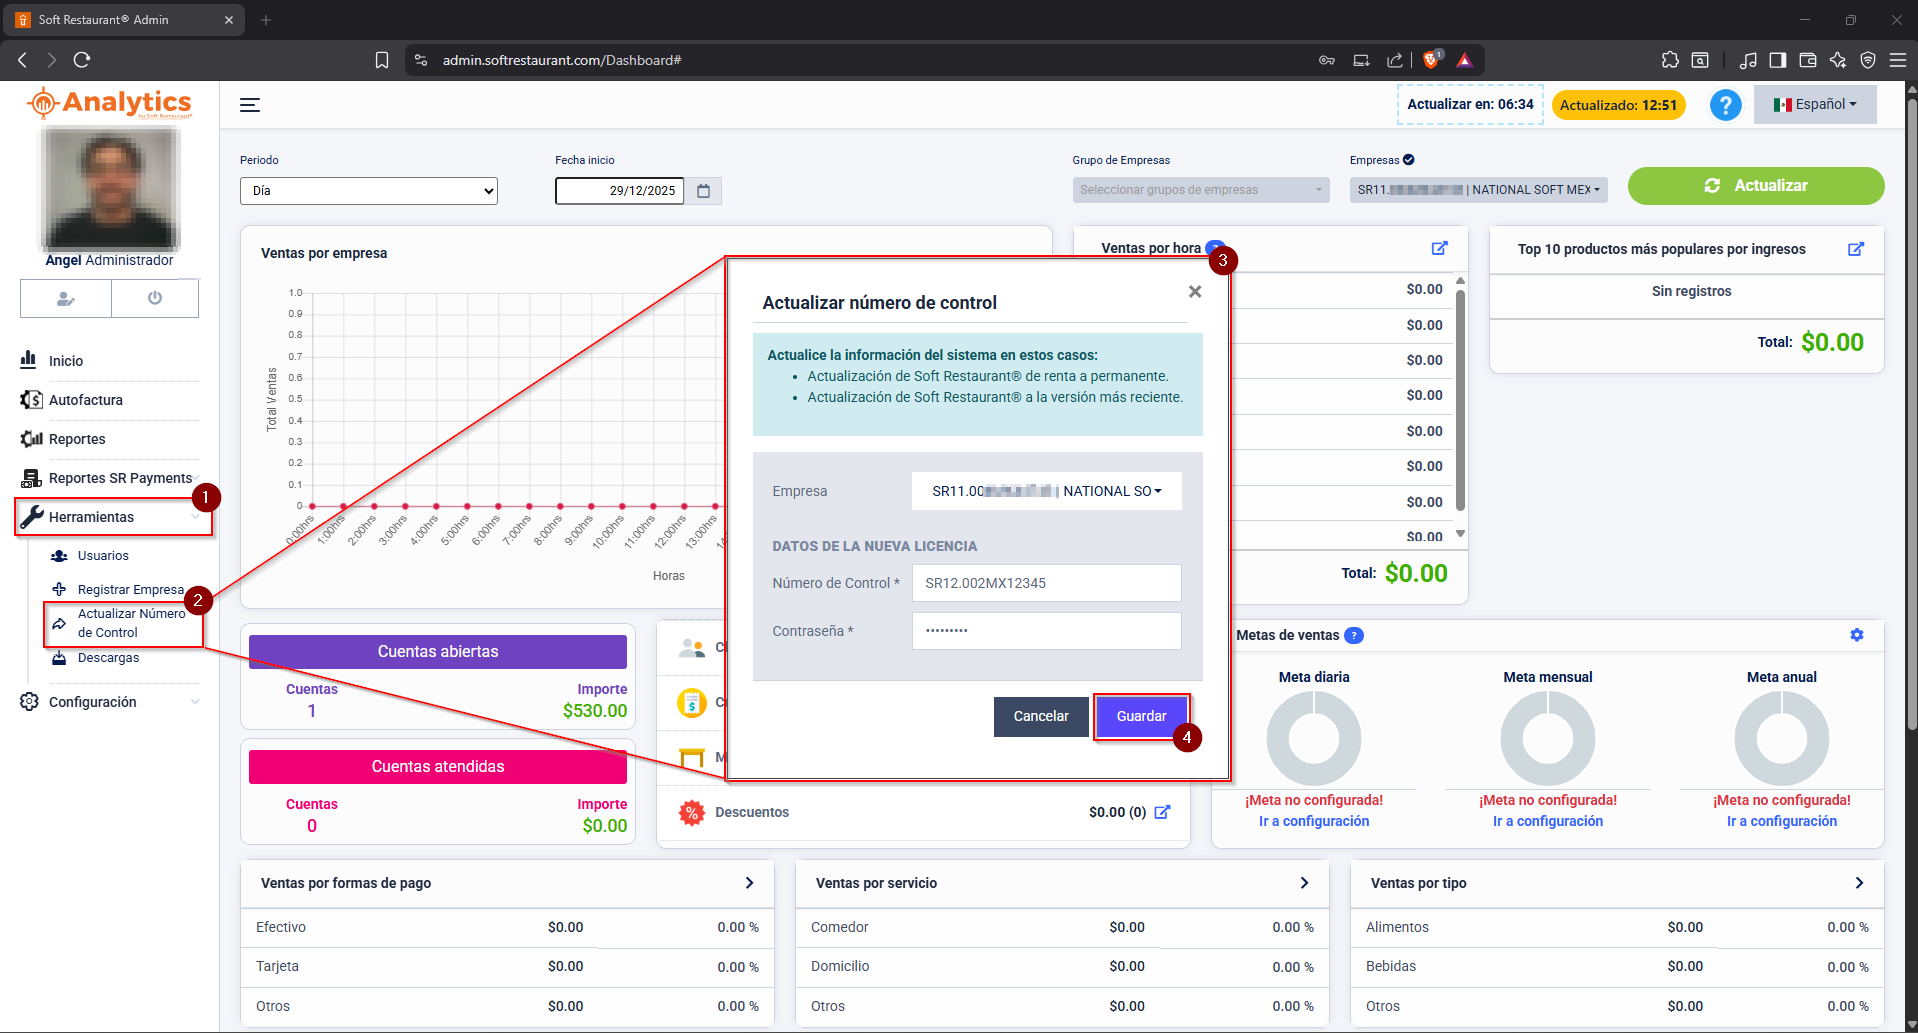Click the Número de Control field
Image resolution: width=1918 pixels, height=1033 pixels.
tap(1047, 583)
